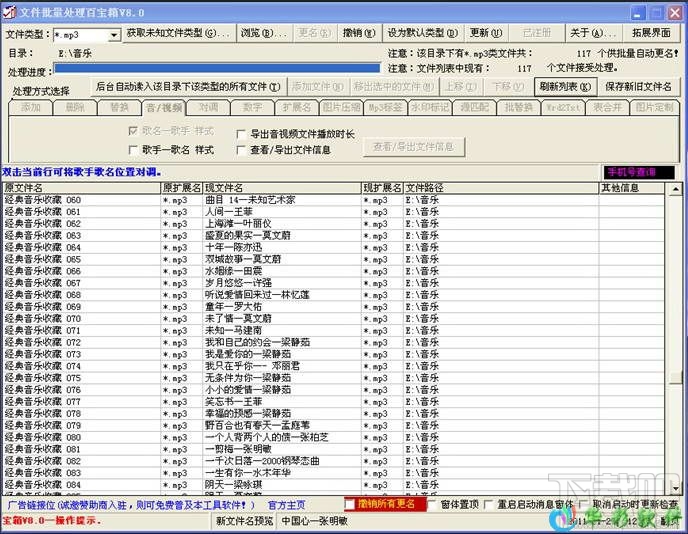
Task: Click the scrollbar up arrow
Action: (675, 189)
